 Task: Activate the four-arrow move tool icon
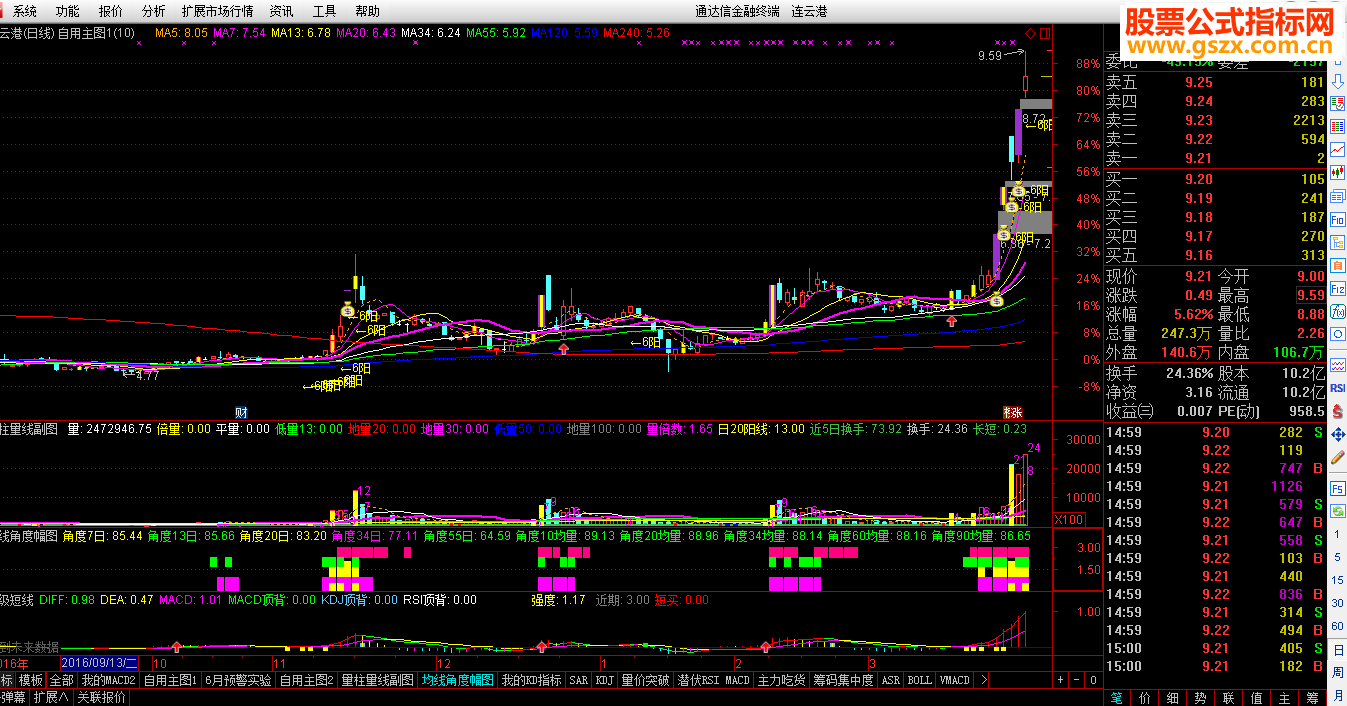[1338, 434]
